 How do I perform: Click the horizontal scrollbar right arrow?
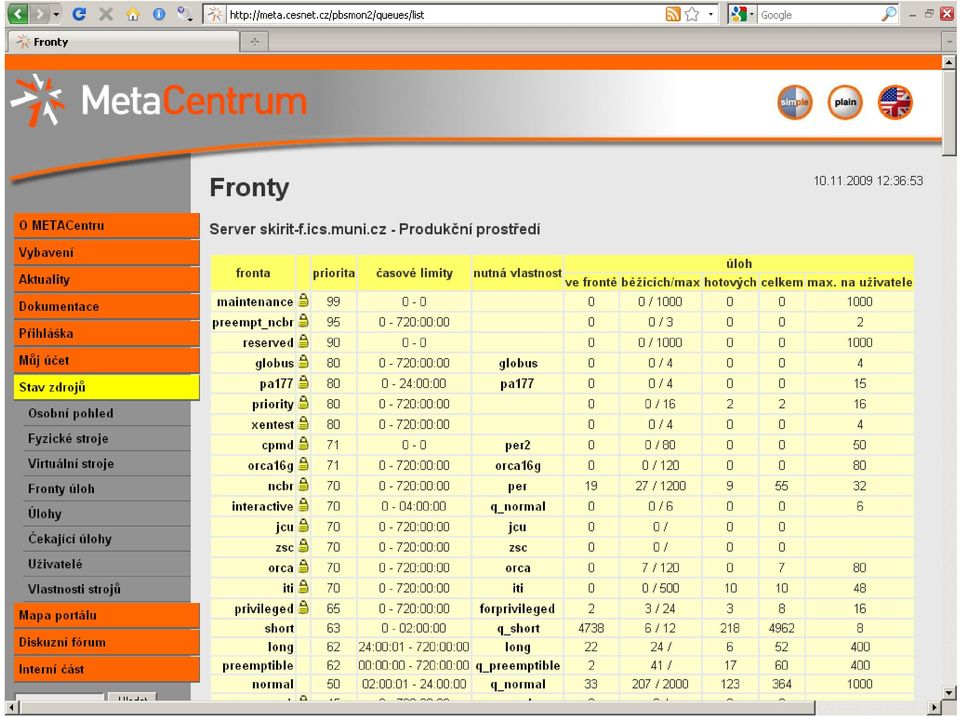pos(934,708)
